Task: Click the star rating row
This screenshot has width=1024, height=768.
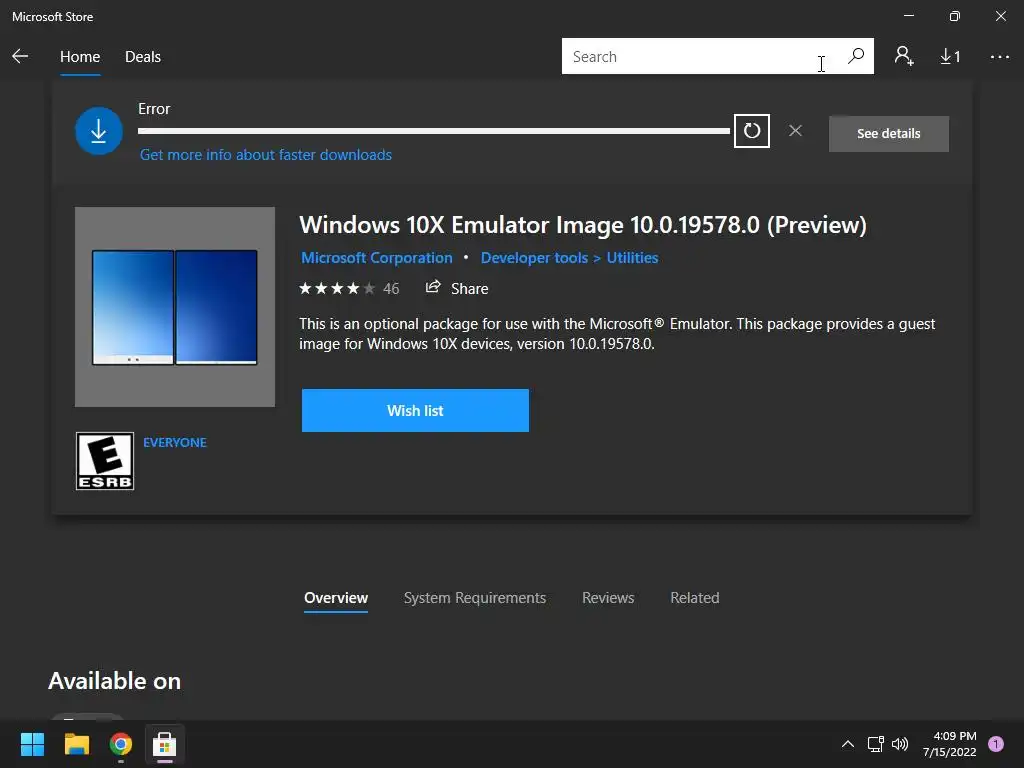Action: [x=337, y=288]
